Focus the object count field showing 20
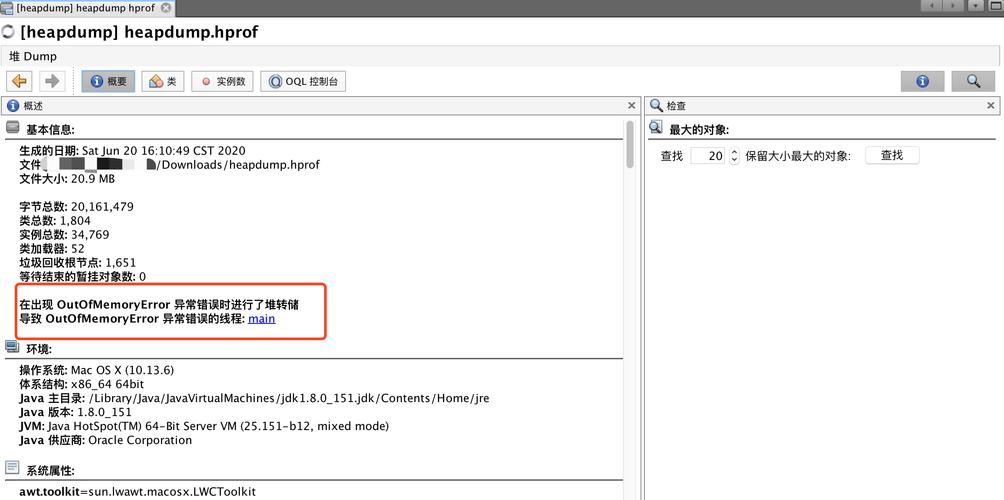Image resolution: width=1004 pixels, height=500 pixels. (x=708, y=156)
